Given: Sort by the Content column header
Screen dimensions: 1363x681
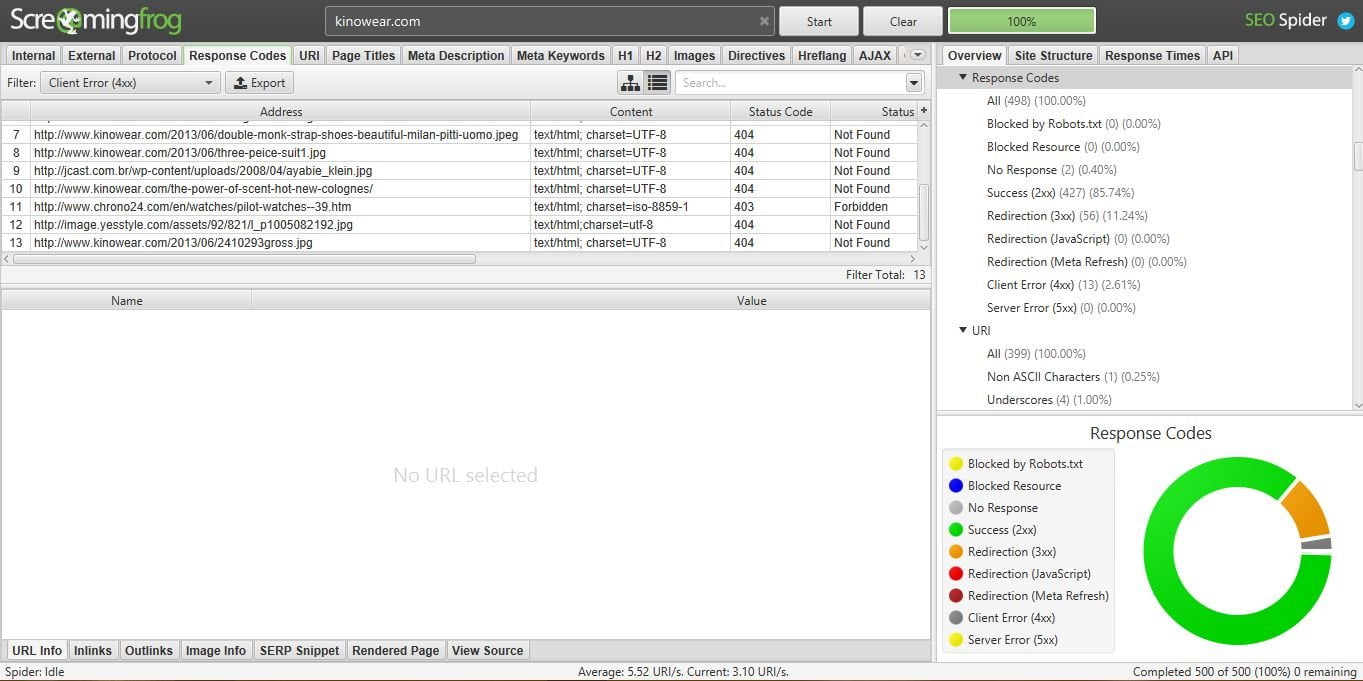Looking at the screenshot, I should (631, 112).
